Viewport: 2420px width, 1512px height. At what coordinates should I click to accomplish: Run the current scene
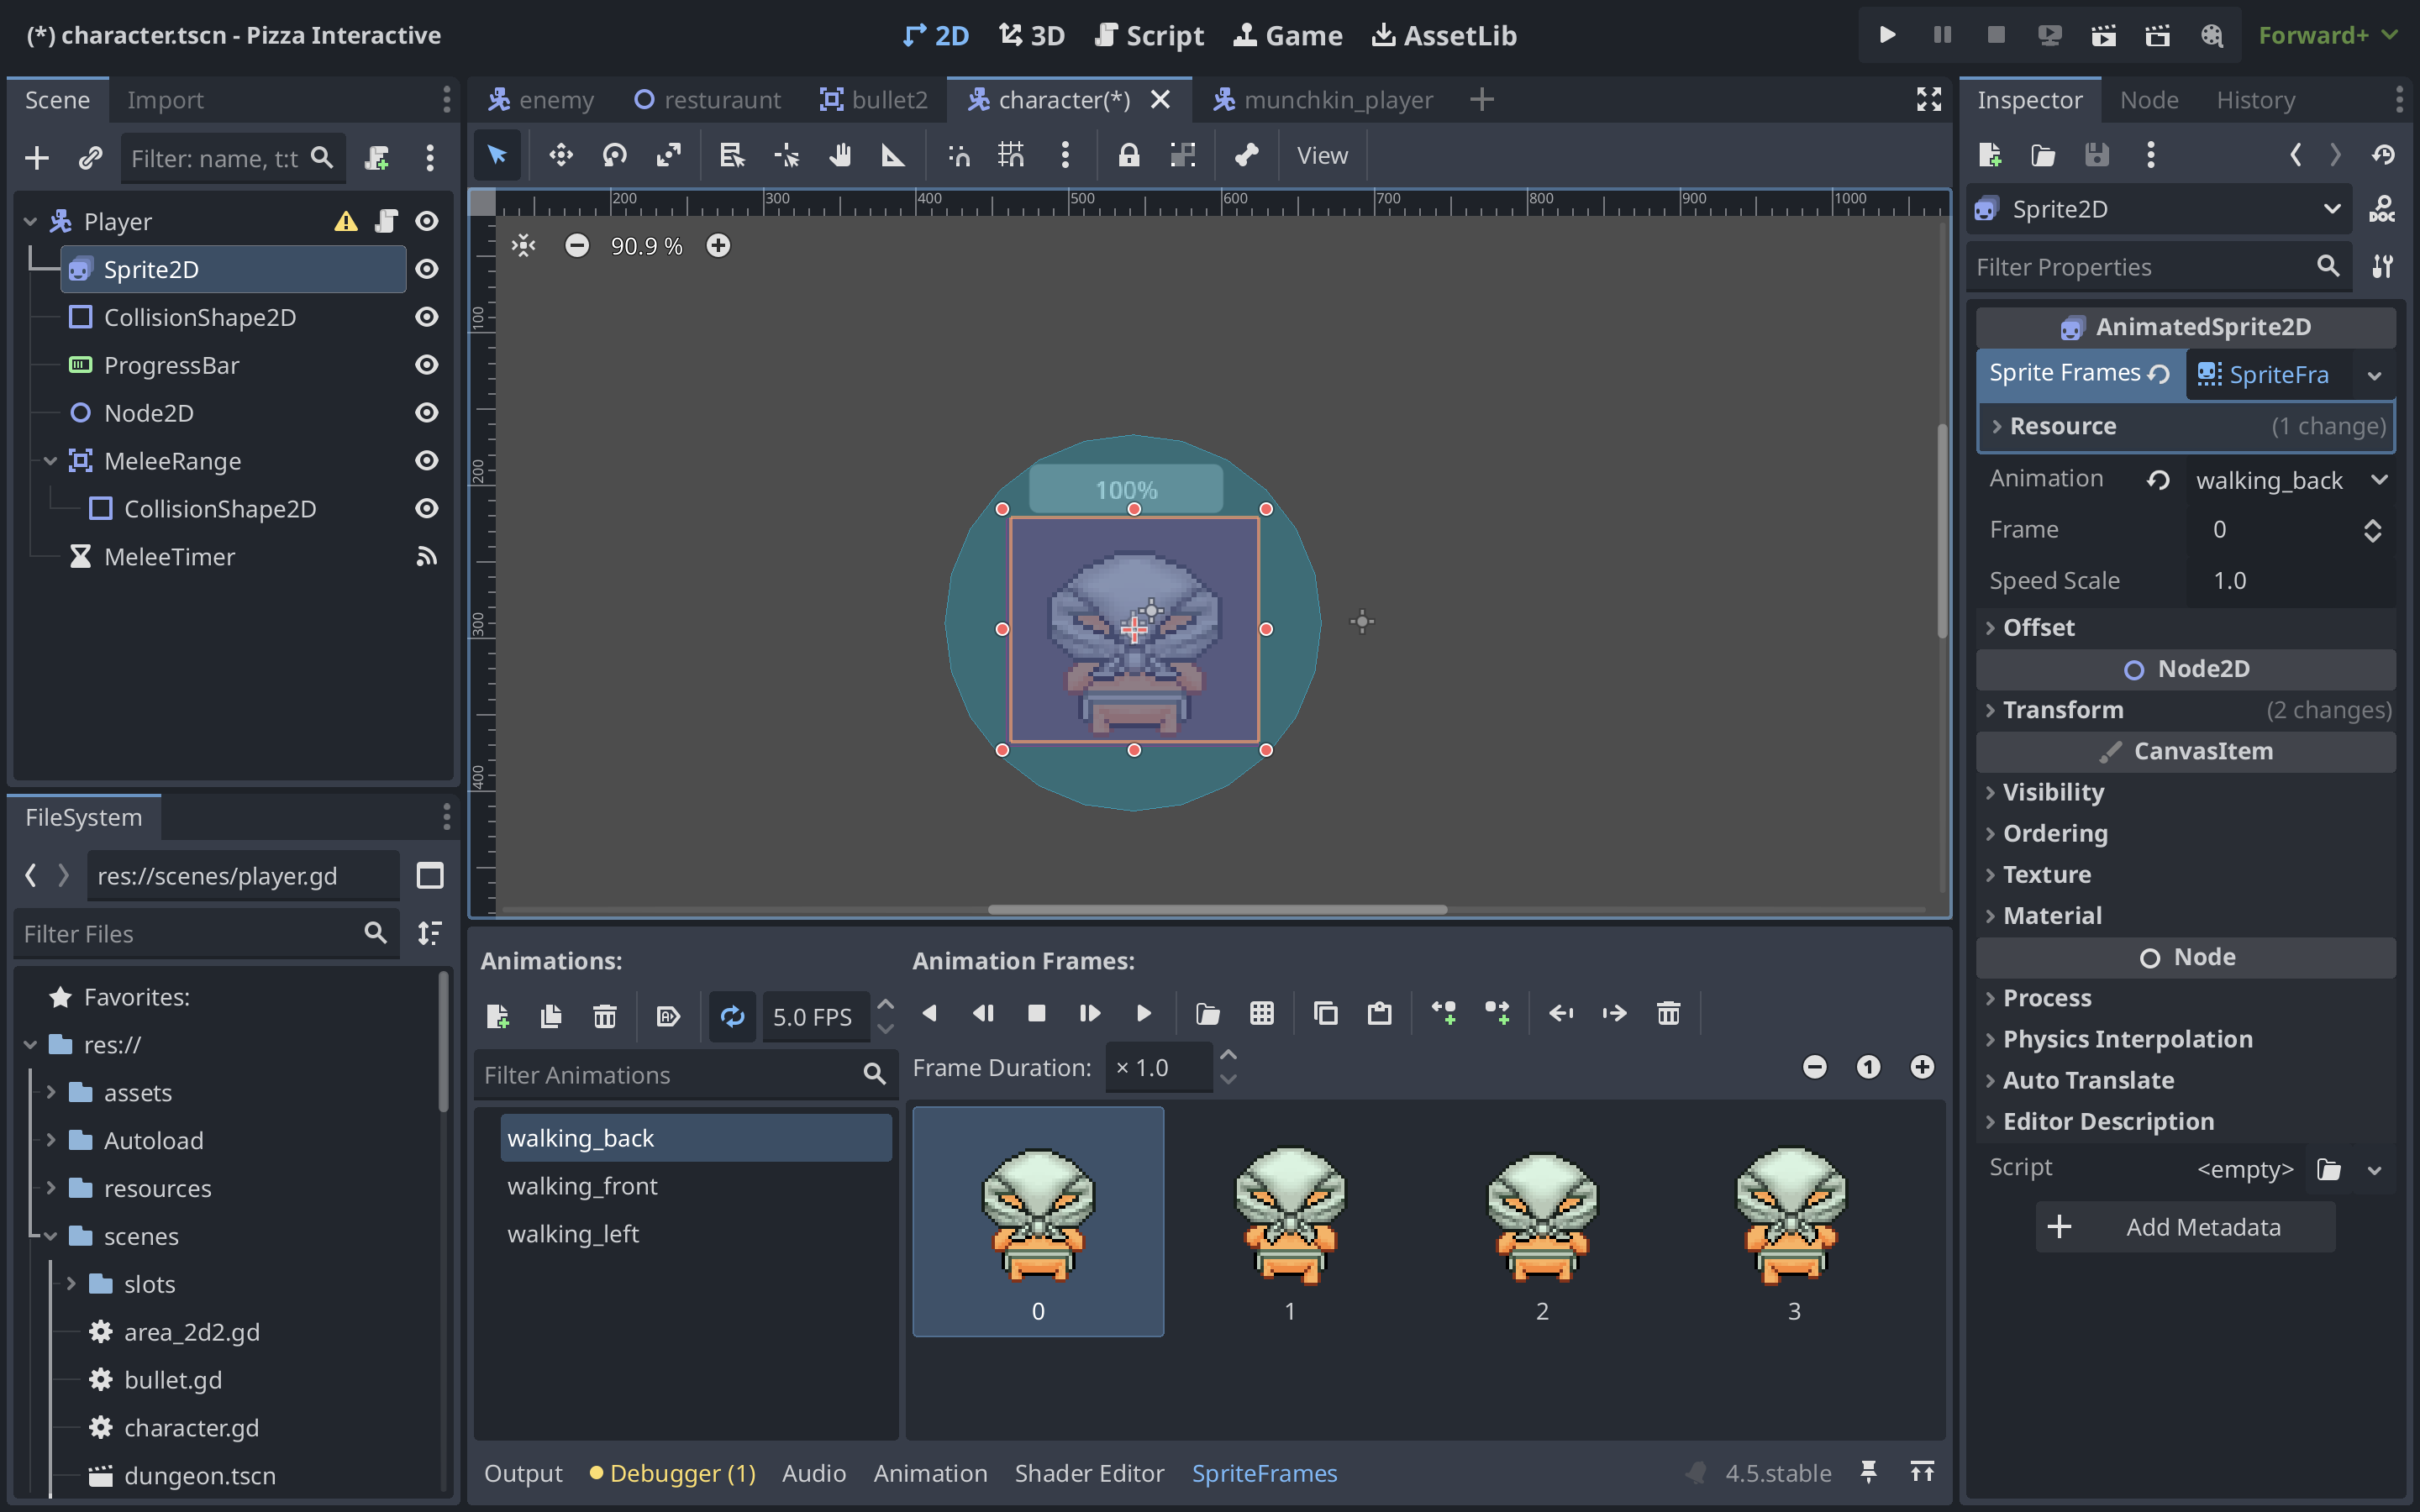[x=2104, y=36]
